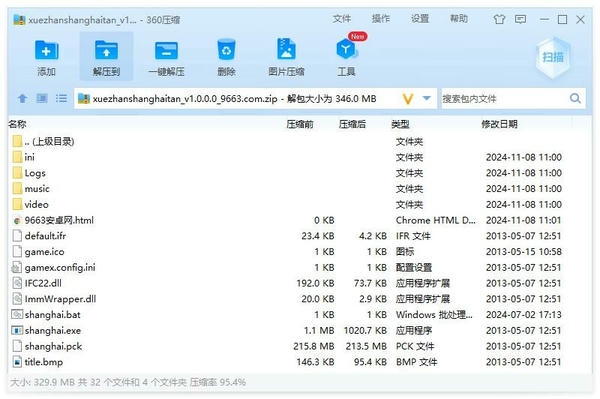
Task: Minimize the 360压缩 window
Action: [x=544, y=19]
